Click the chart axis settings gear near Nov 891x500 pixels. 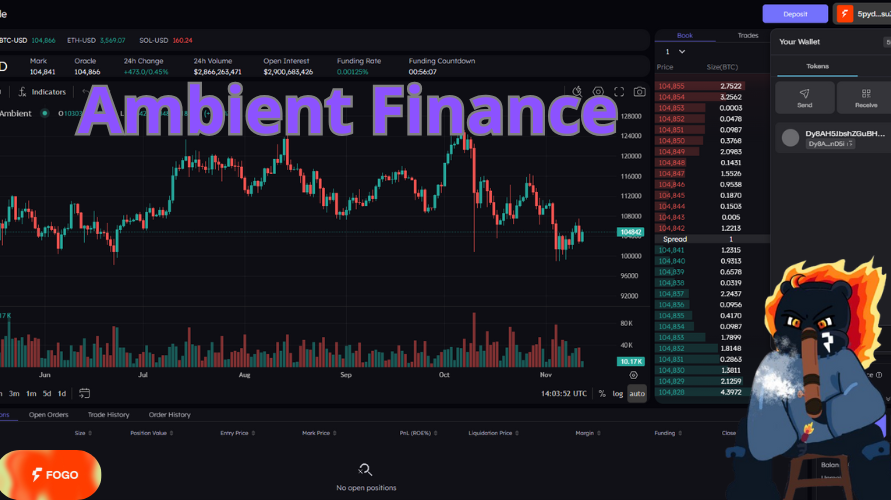click(633, 375)
